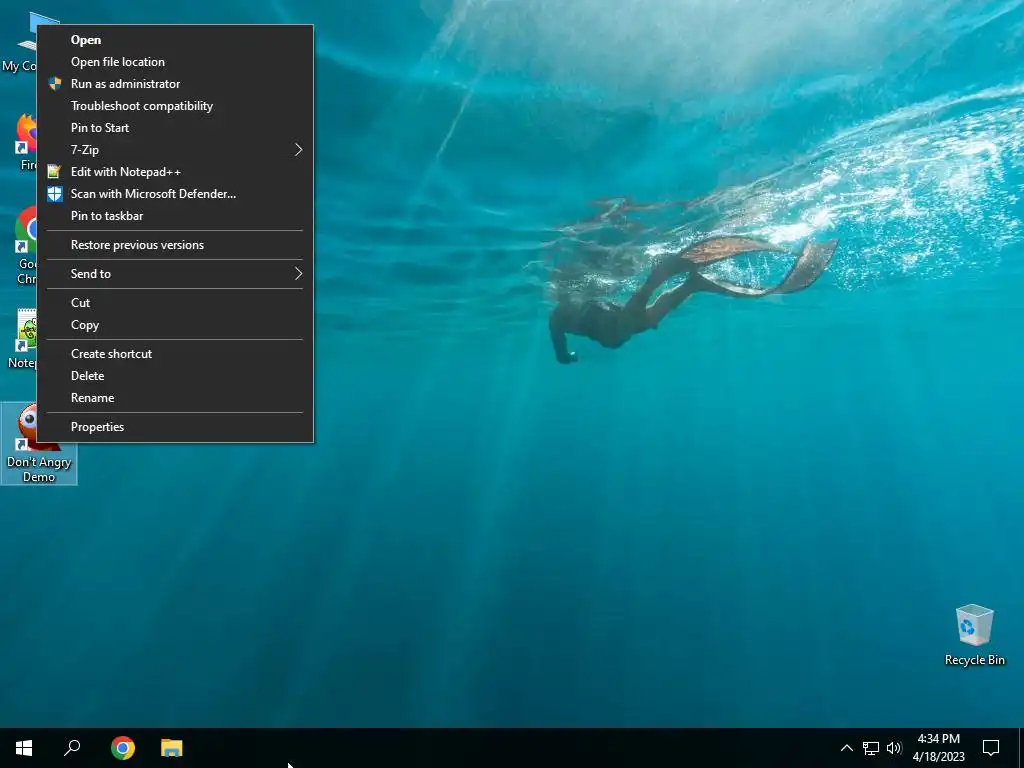The height and width of the screenshot is (768, 1024).
Task: Expand the Send to submenu
Action: [175, 274]
